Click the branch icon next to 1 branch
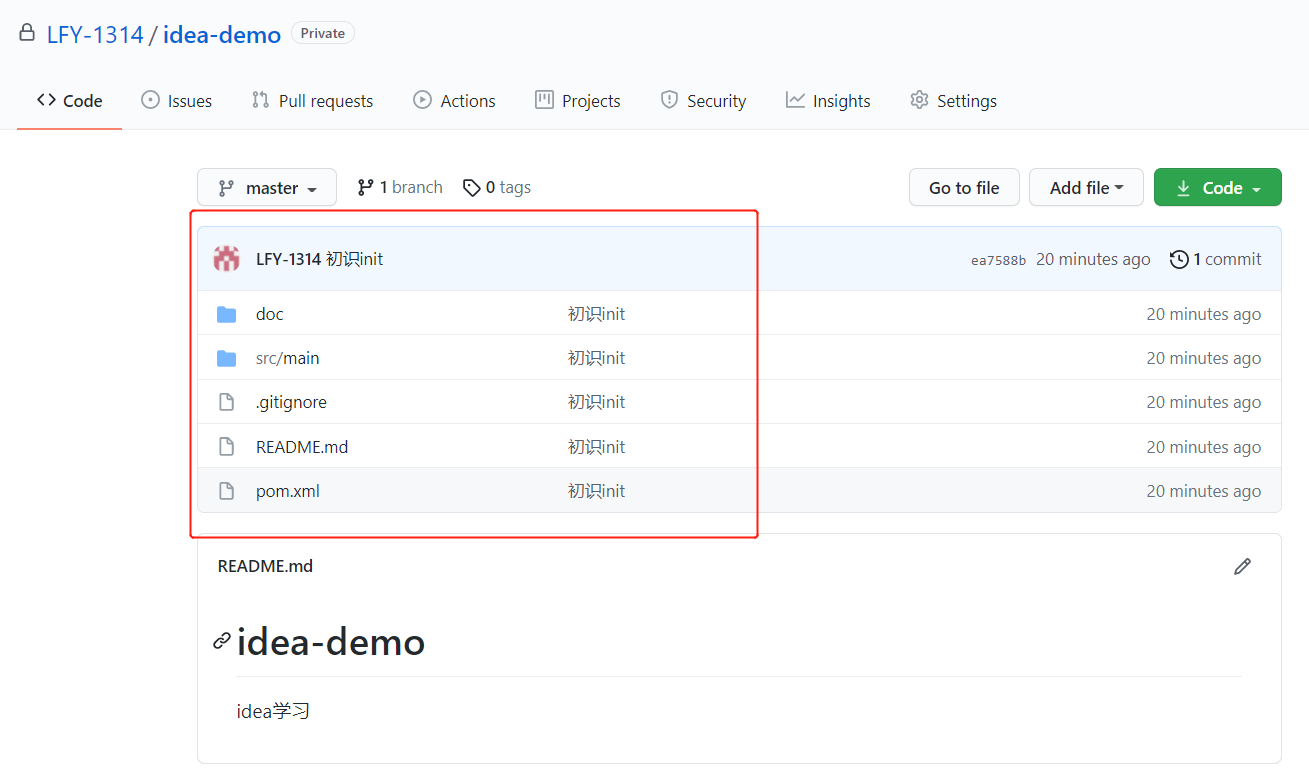1309x780 pixels. [x=366, y=187]
